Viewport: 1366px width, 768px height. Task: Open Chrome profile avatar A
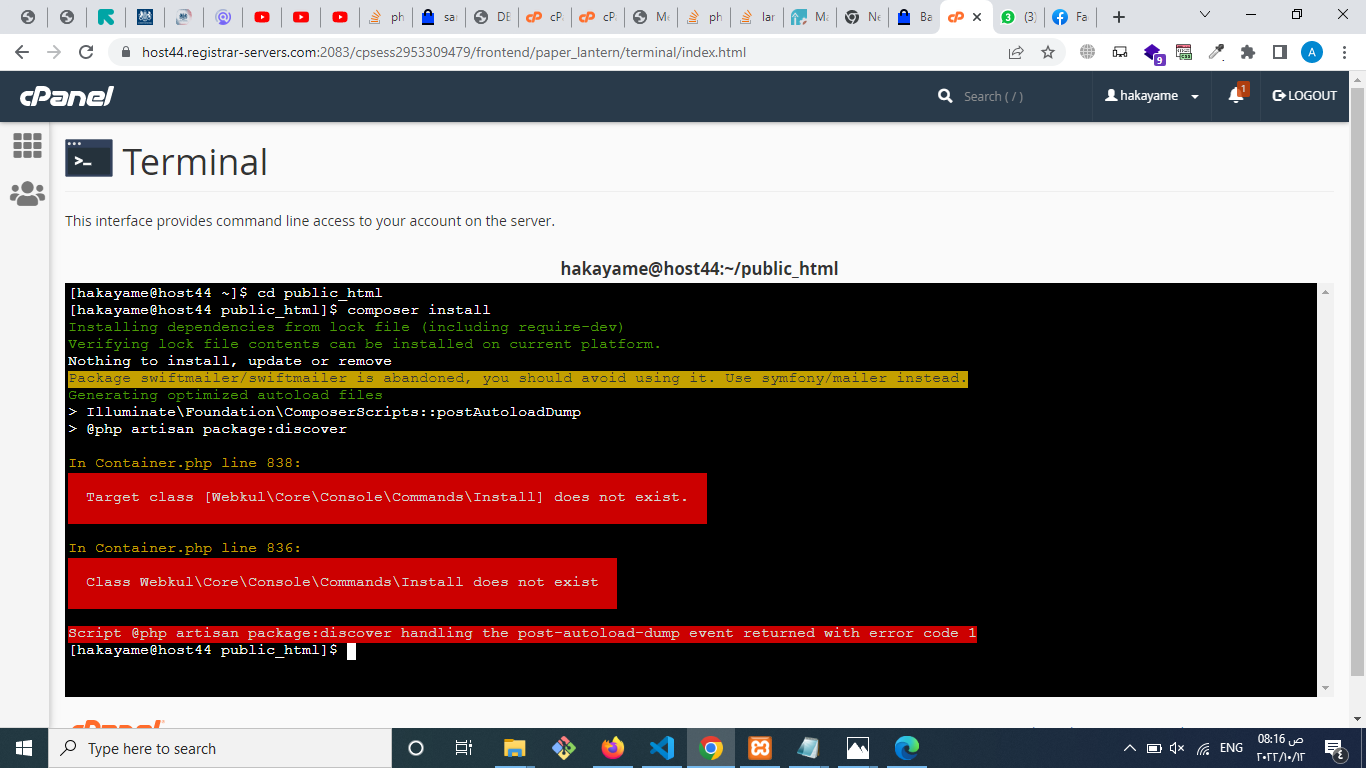tap(1312, 52)
